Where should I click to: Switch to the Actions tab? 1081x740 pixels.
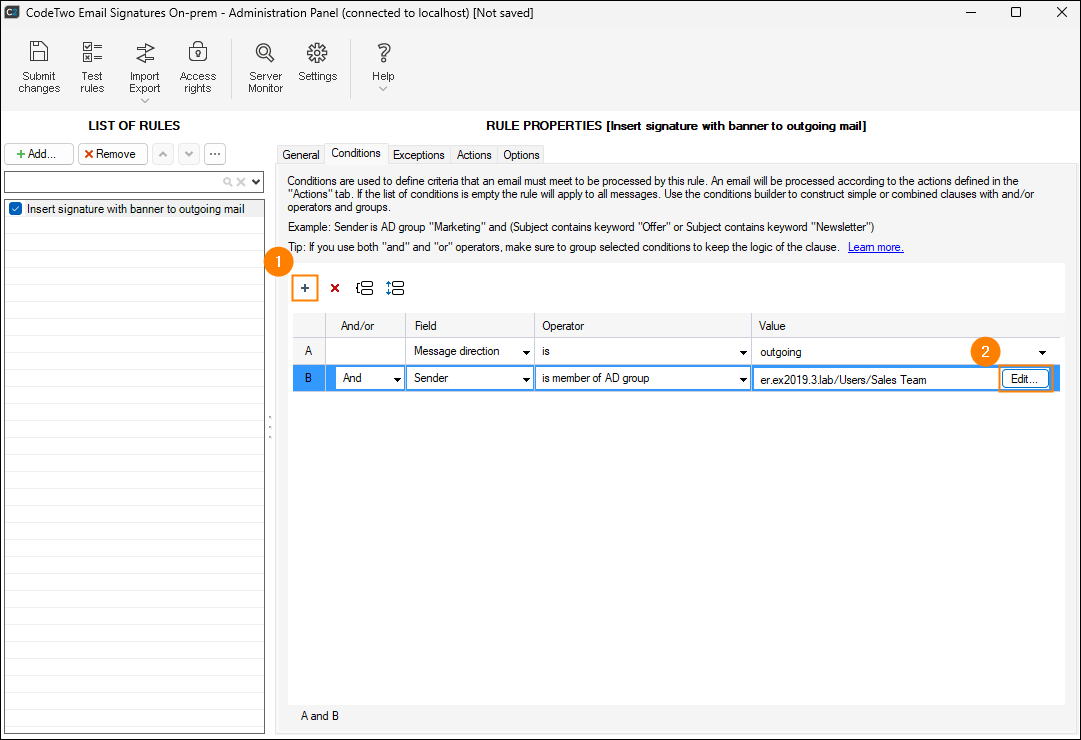tap(474, 155)
